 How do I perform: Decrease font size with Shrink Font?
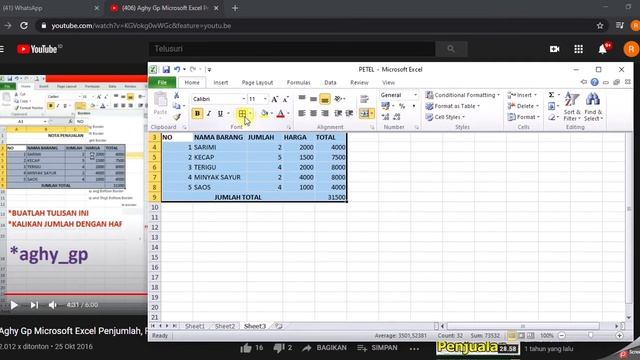(286, 99)
